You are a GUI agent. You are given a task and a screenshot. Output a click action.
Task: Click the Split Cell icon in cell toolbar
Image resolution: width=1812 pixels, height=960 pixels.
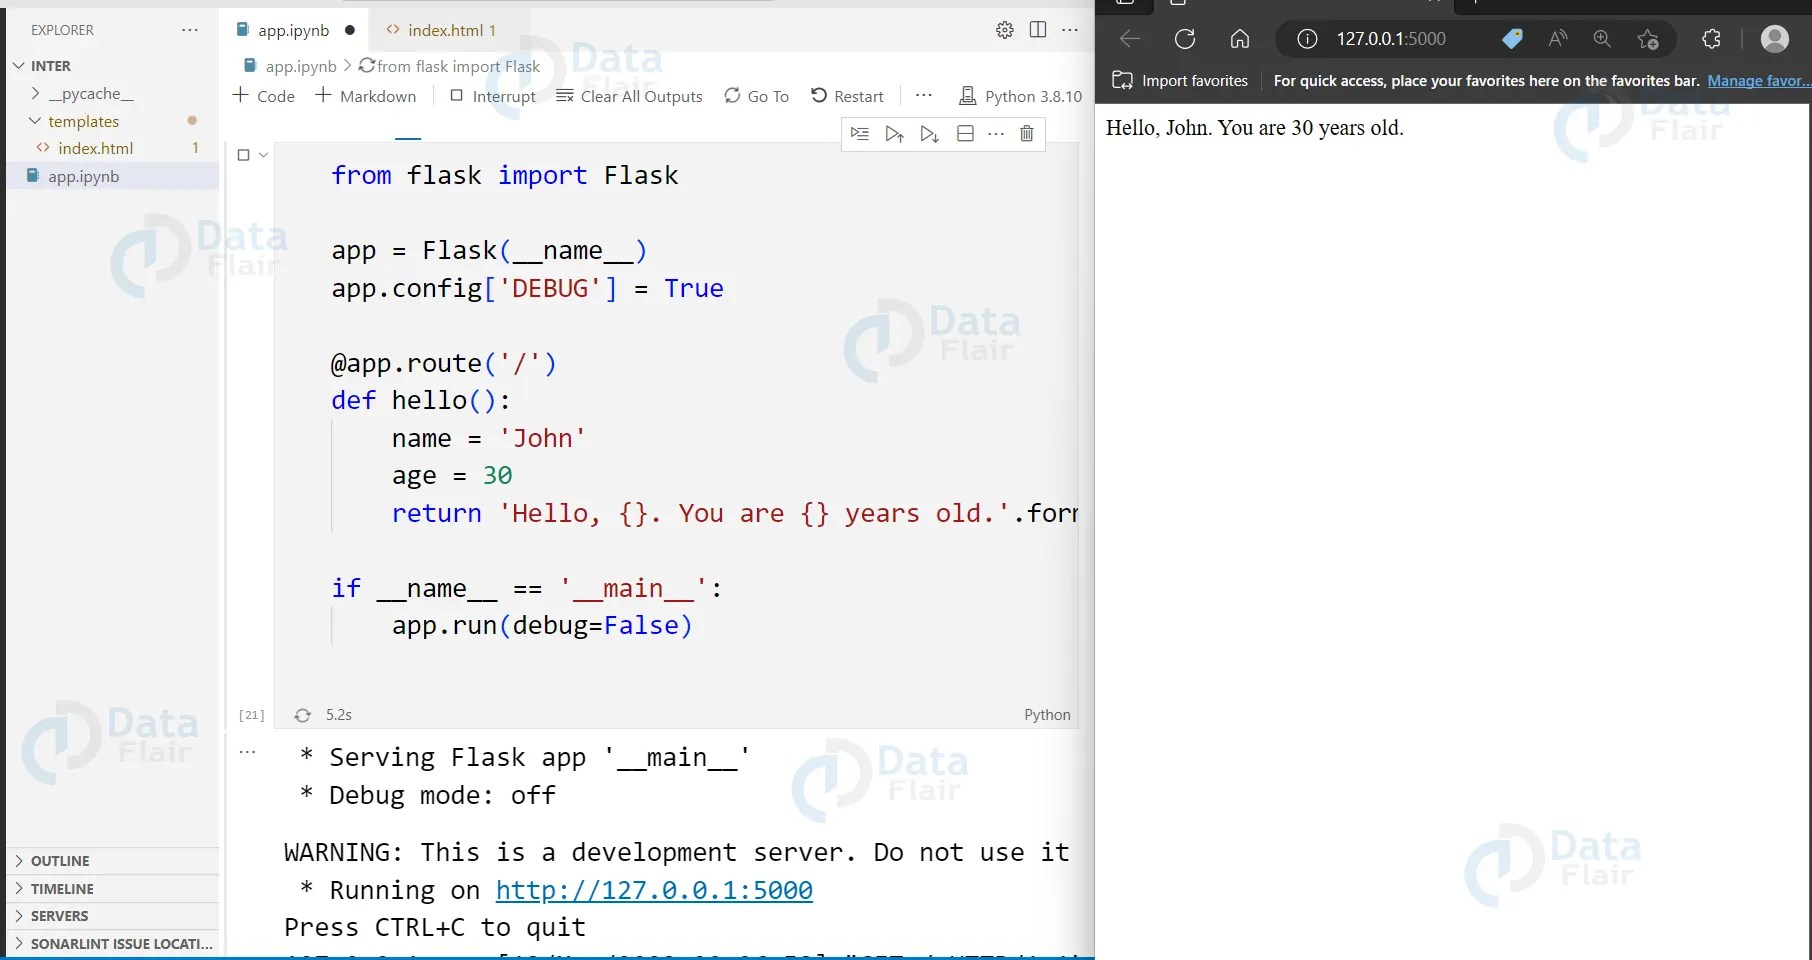tap(965, 134)
